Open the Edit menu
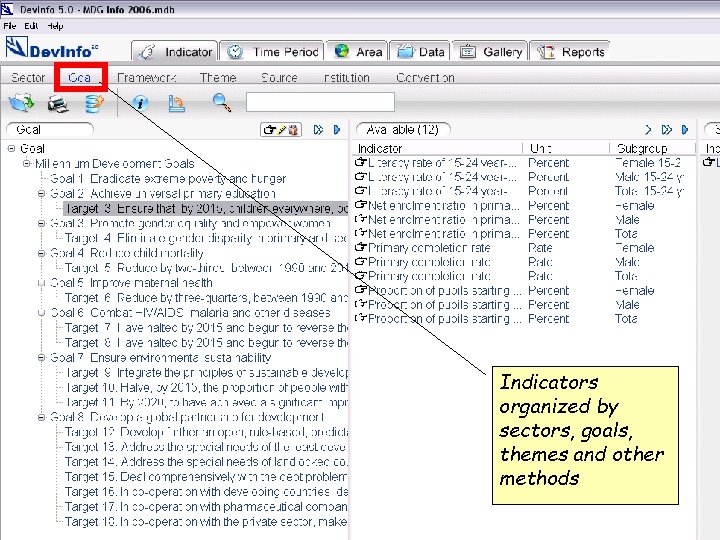Image resolution: width=720 pixels, height=540 pixels. click(31, 26)
